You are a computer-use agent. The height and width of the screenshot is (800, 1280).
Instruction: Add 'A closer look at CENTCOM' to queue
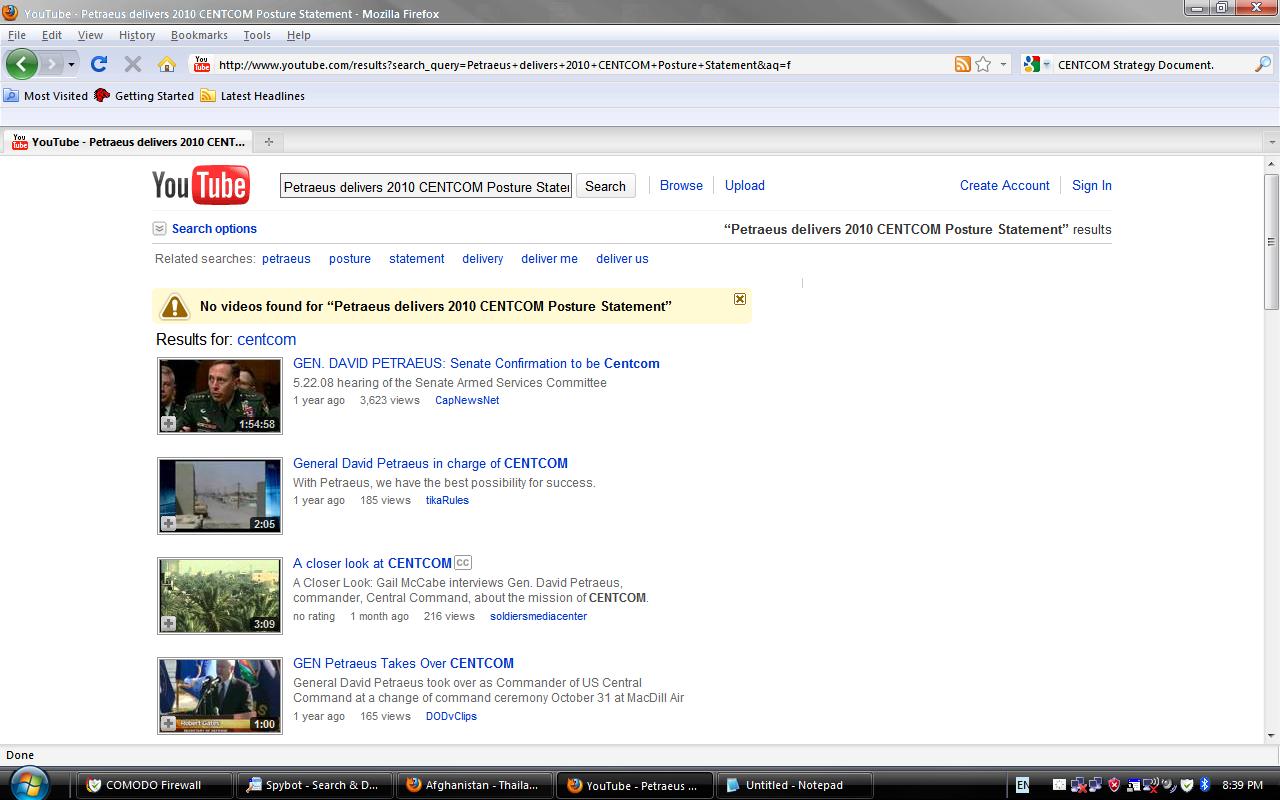(x=169, y=624)
